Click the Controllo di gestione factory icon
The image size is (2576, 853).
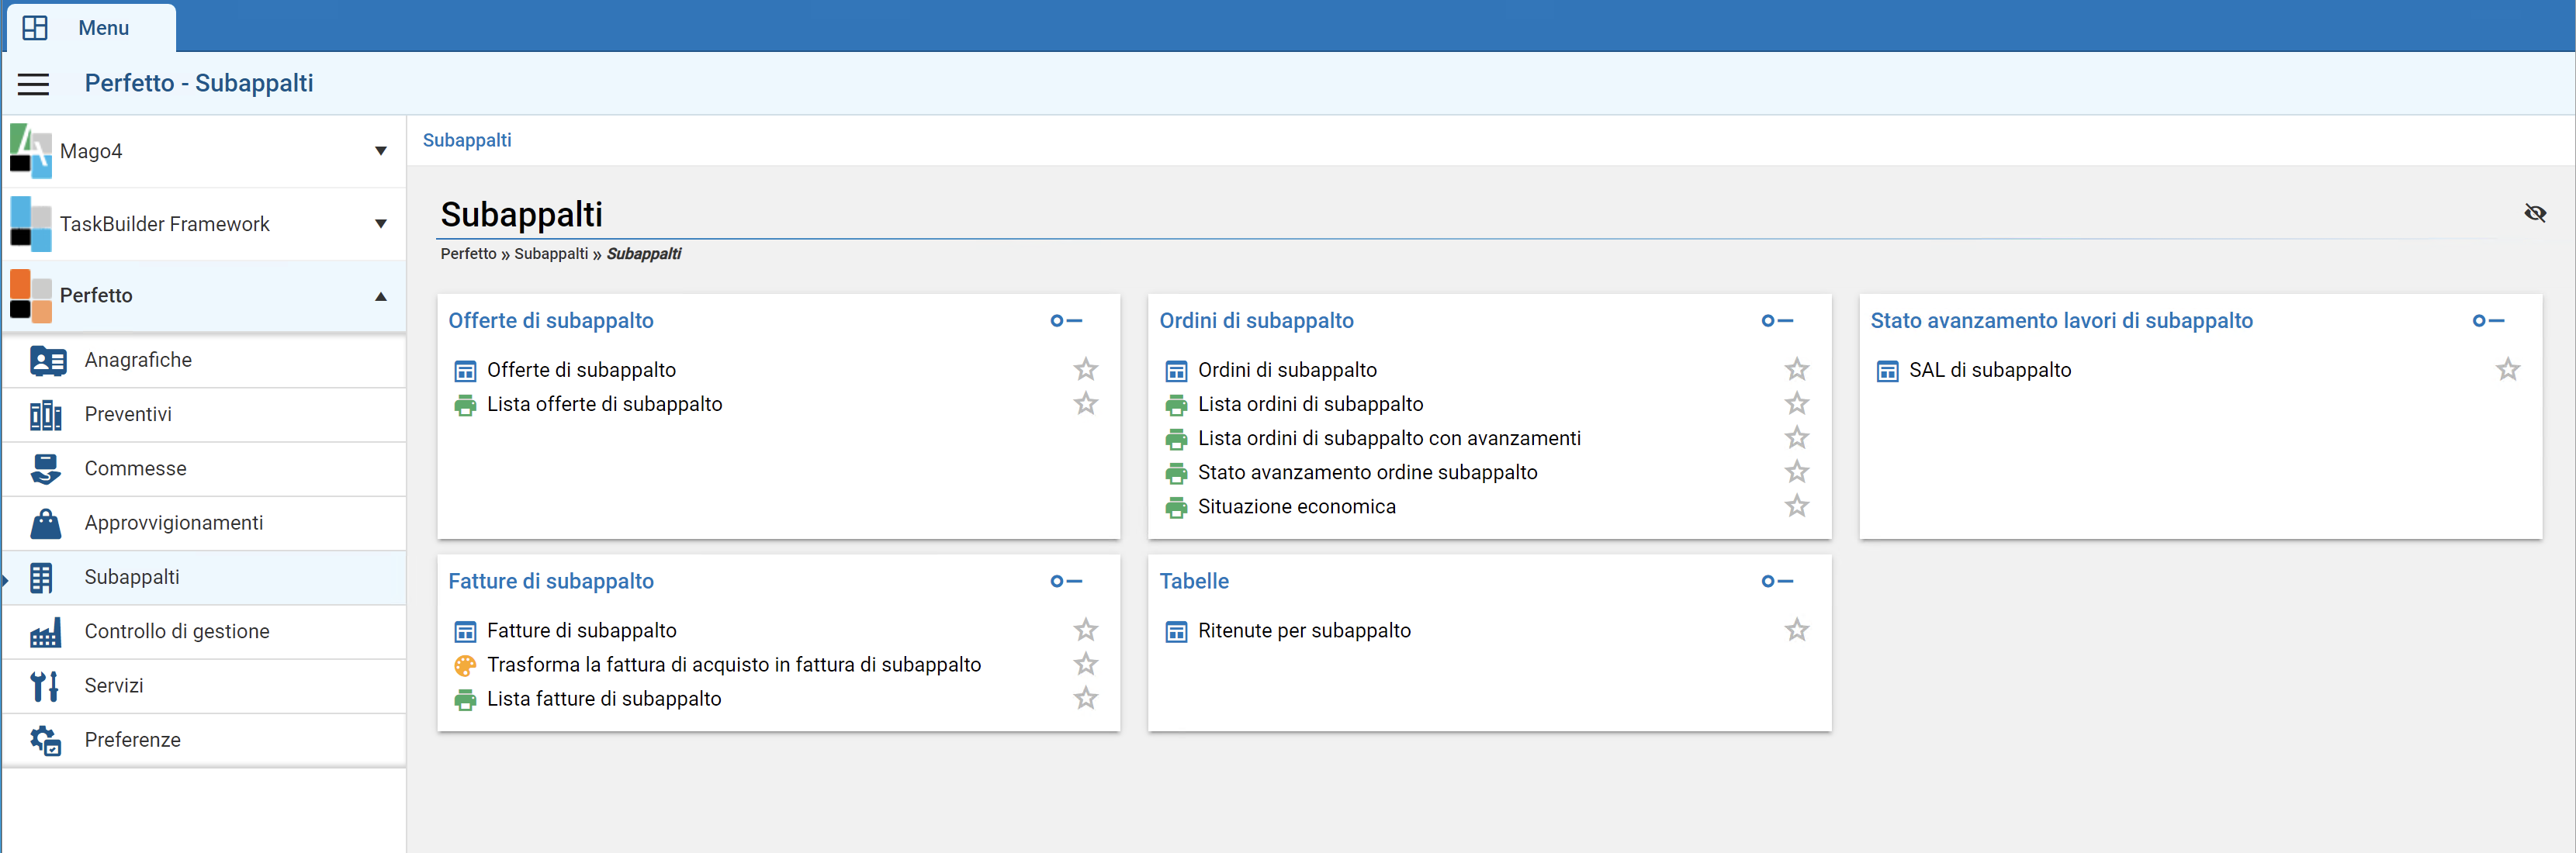point(45,632)
